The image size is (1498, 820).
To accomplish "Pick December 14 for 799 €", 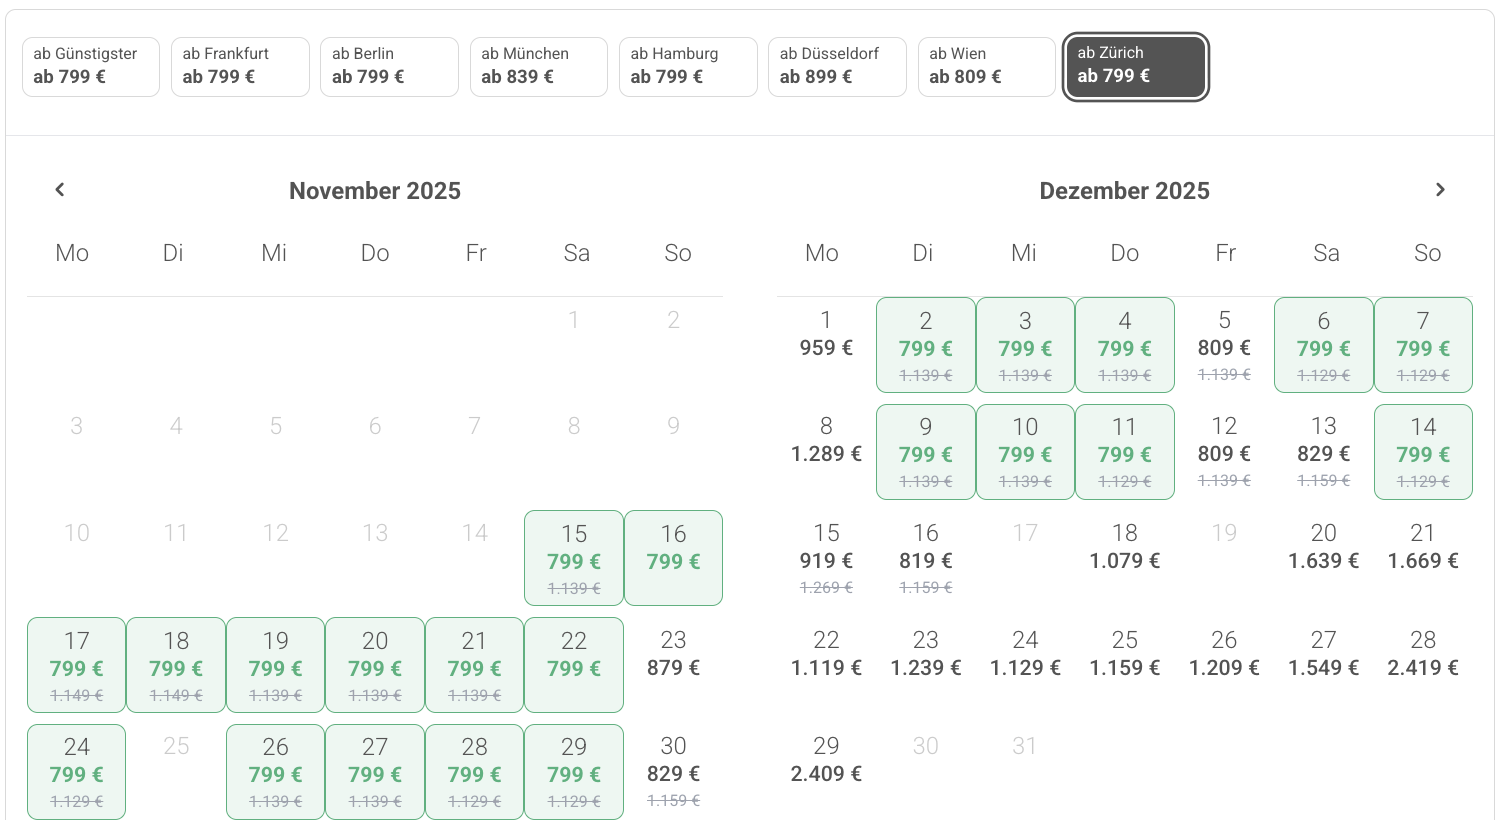I will coord(1423,451).
